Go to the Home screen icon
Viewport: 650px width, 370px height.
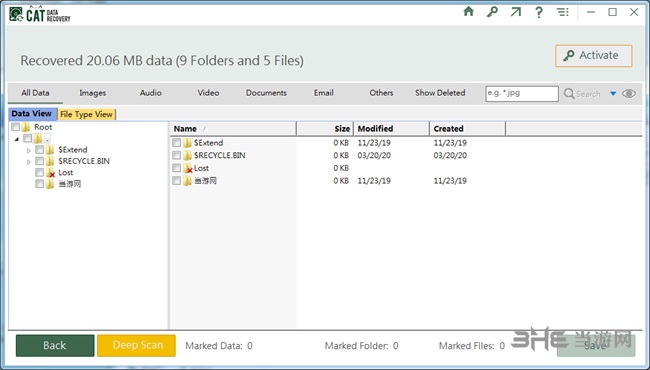click(468, 12)
